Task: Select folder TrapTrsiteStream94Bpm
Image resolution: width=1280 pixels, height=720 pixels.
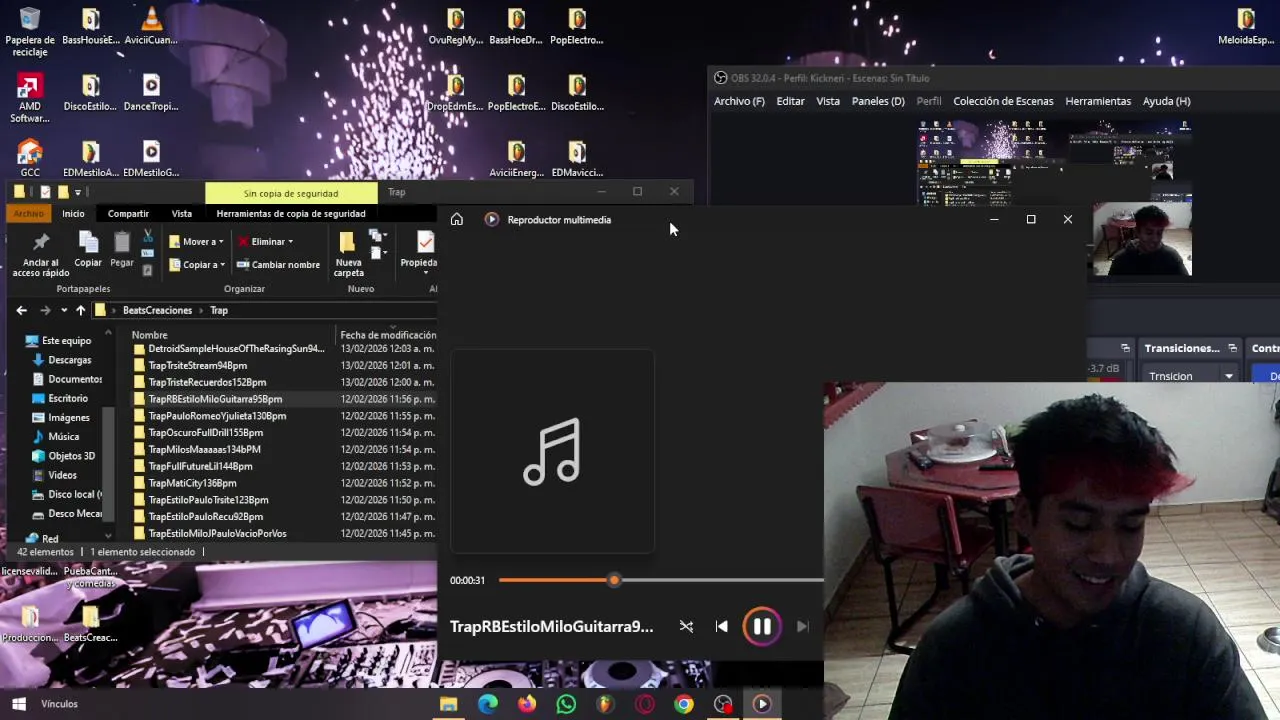Action: point(198,365)
